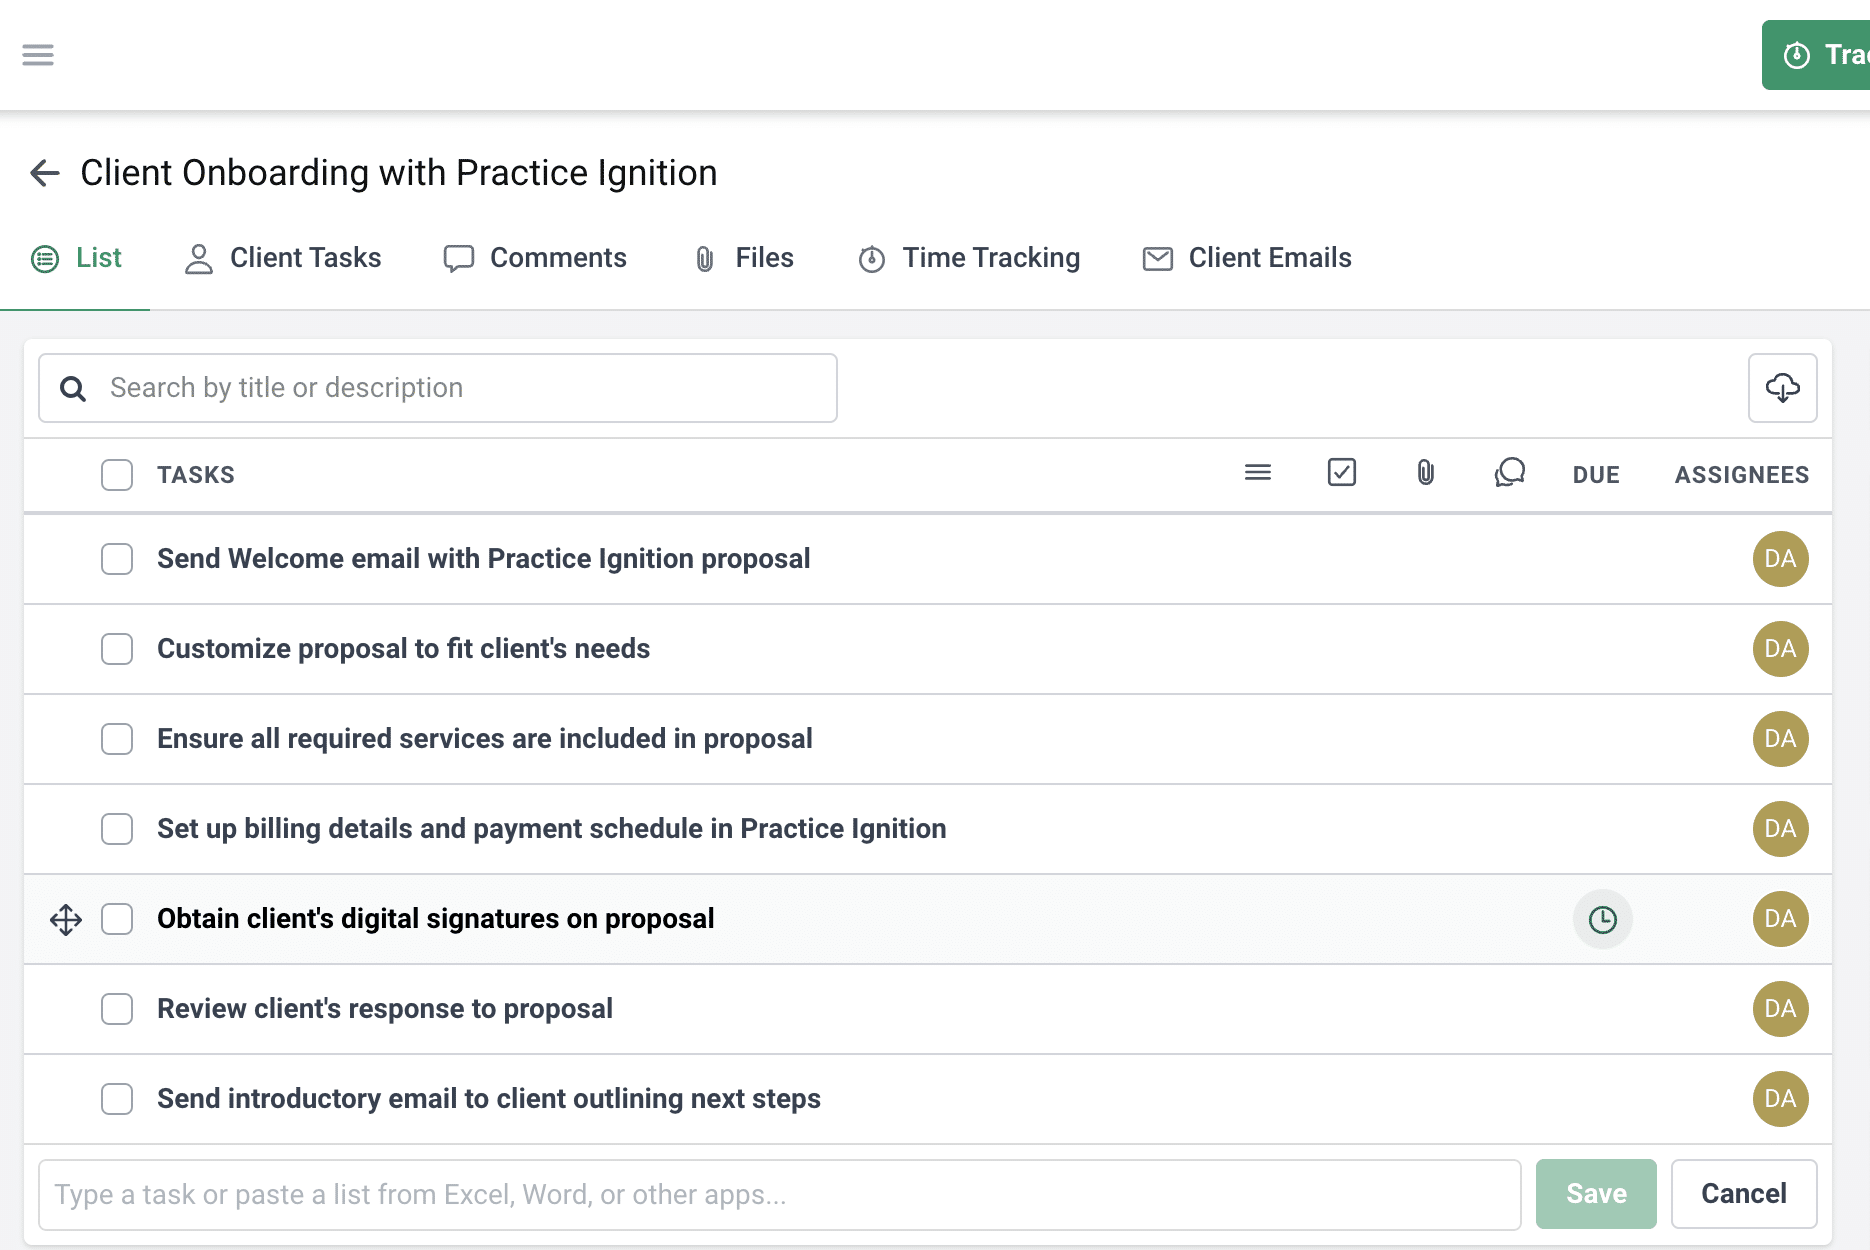Click DA avatar on Obtain signatures row

1781,919
